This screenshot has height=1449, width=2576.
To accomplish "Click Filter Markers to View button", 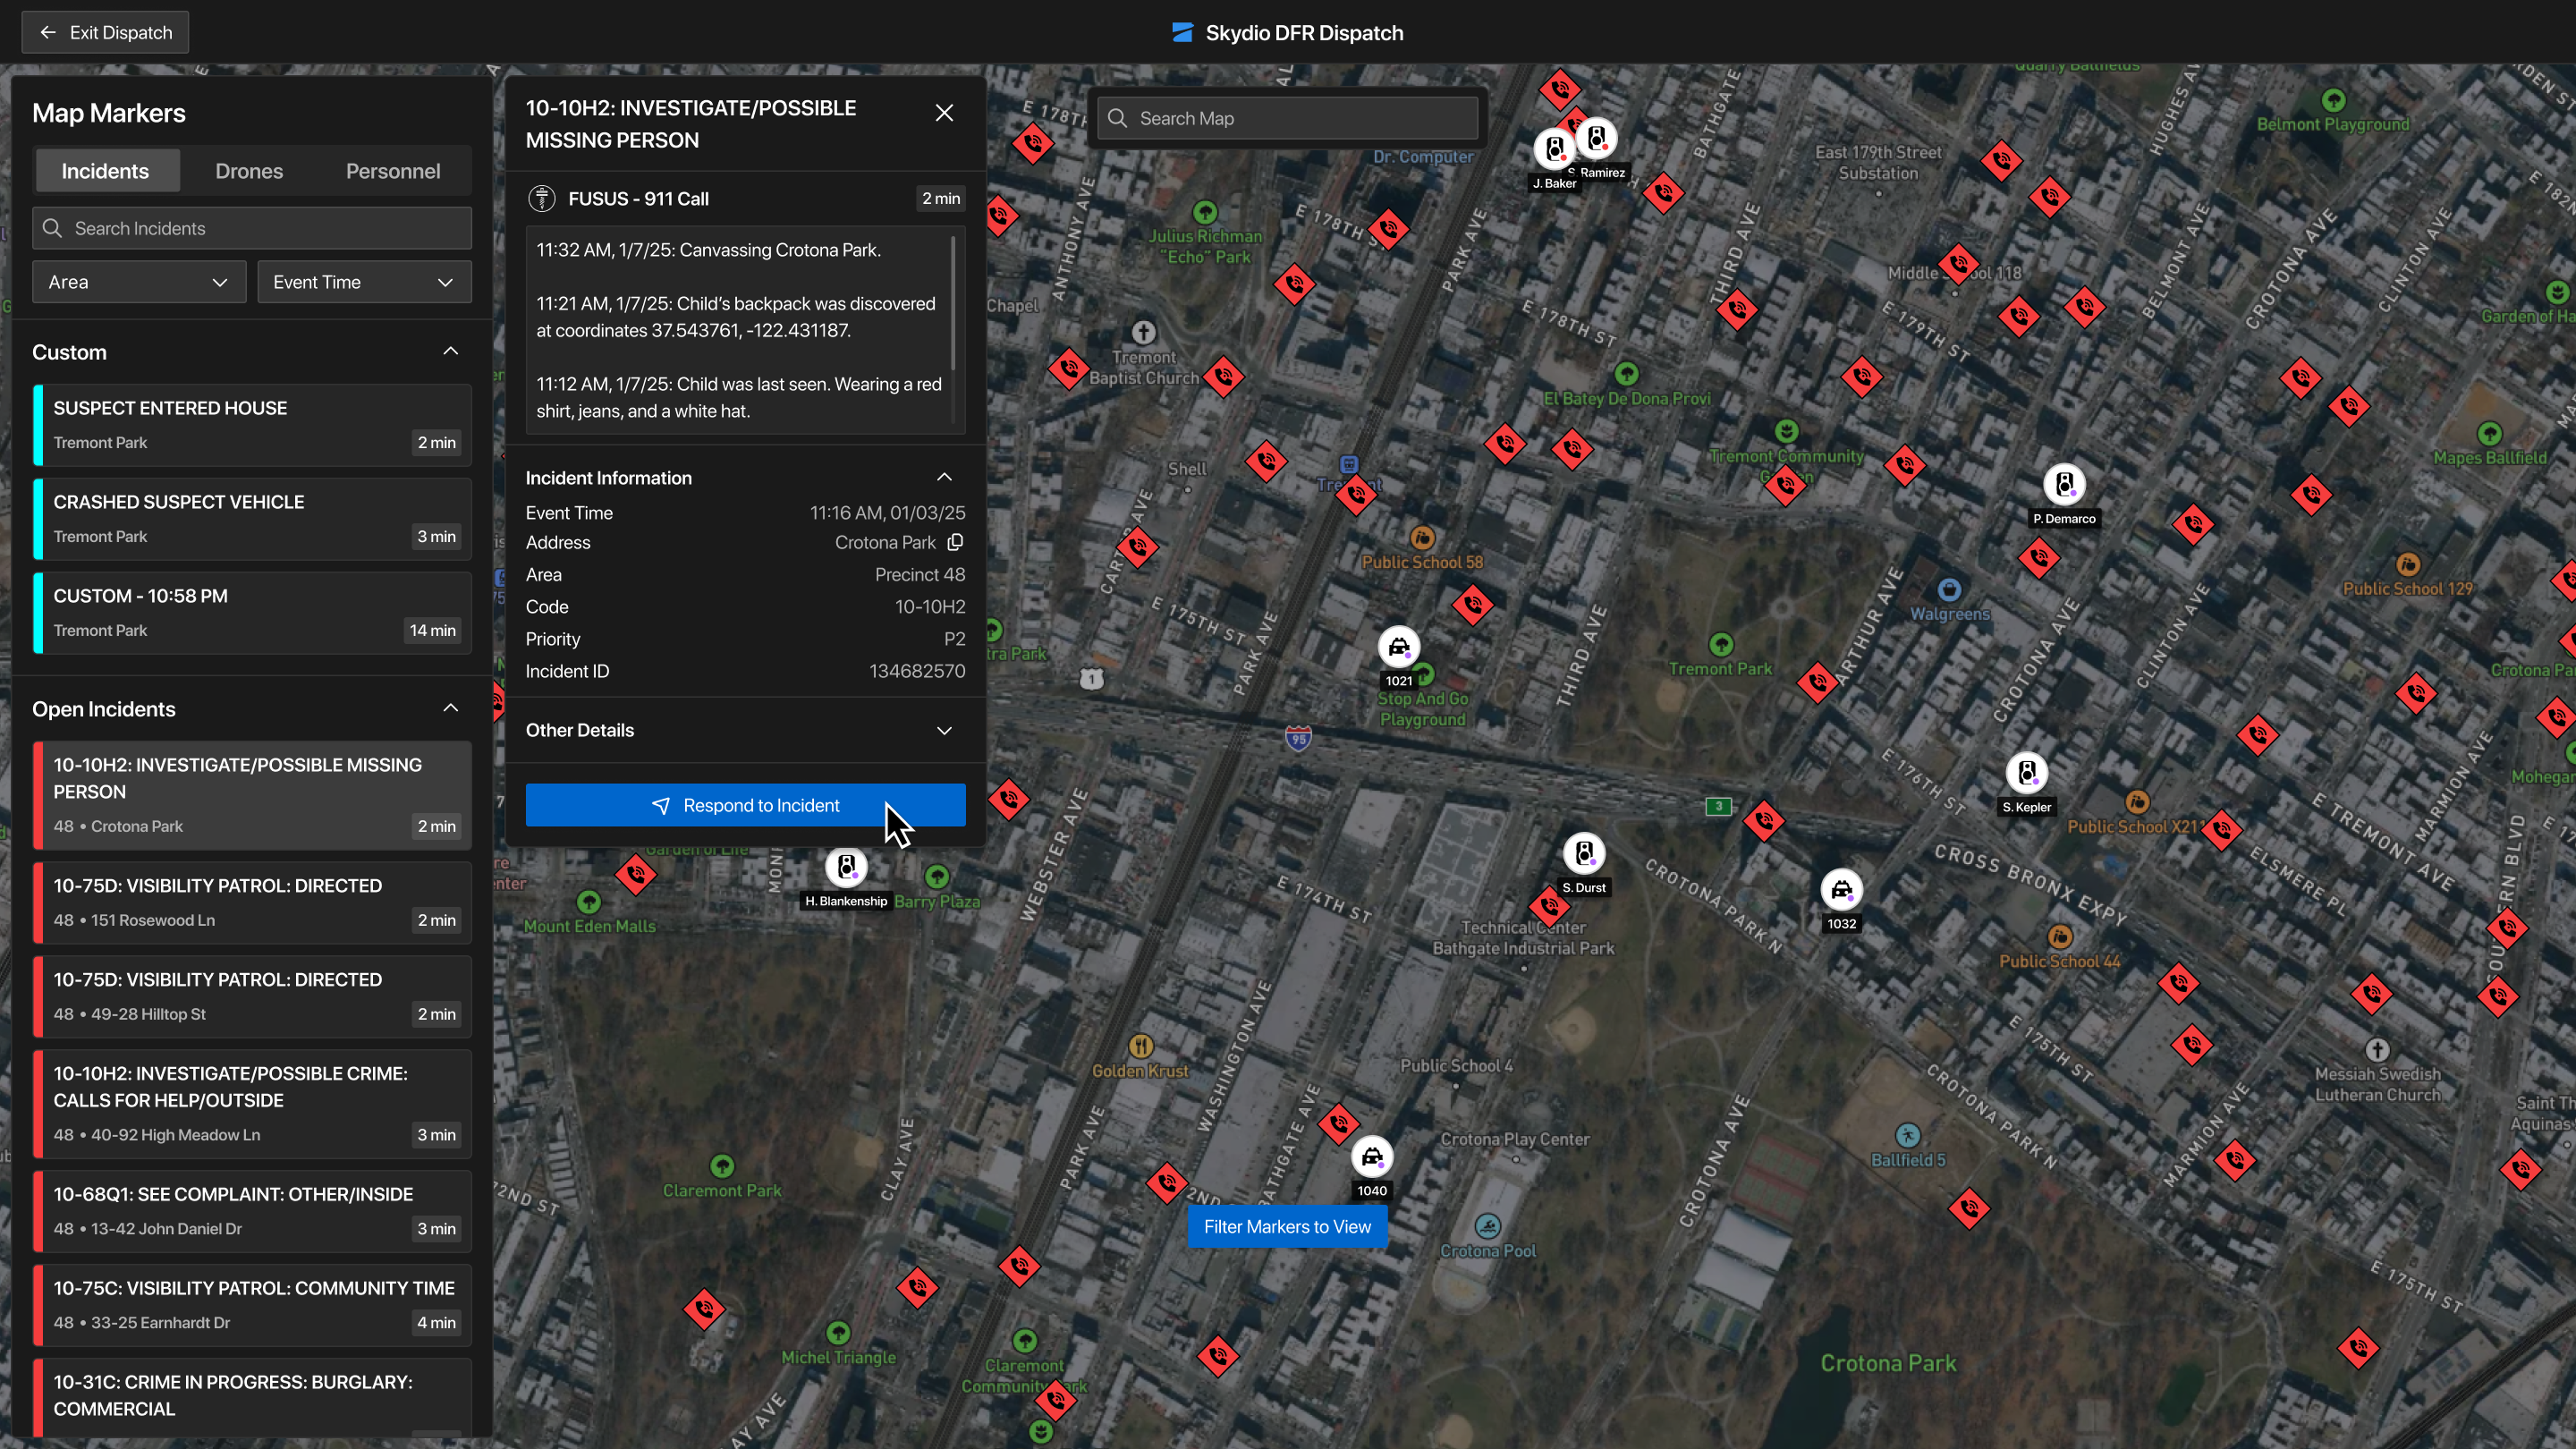I will tap(1286, 1226).
